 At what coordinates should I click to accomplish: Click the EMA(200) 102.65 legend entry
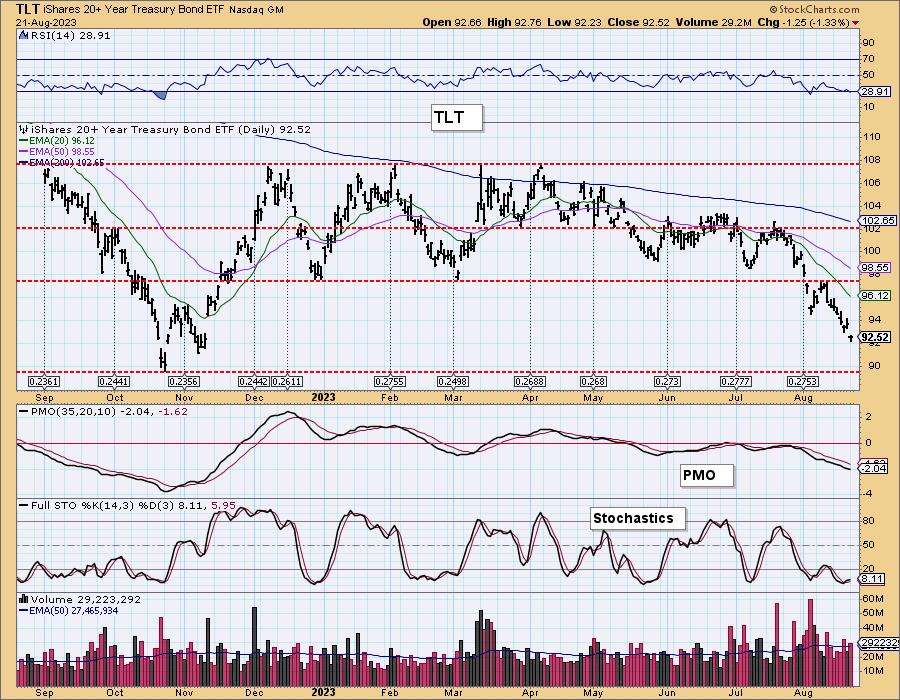62,162
